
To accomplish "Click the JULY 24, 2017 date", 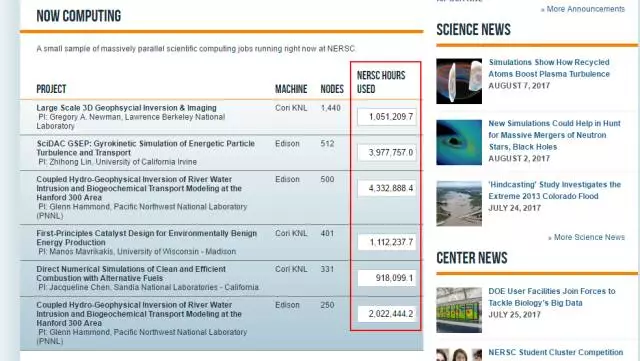I will 515,208.
